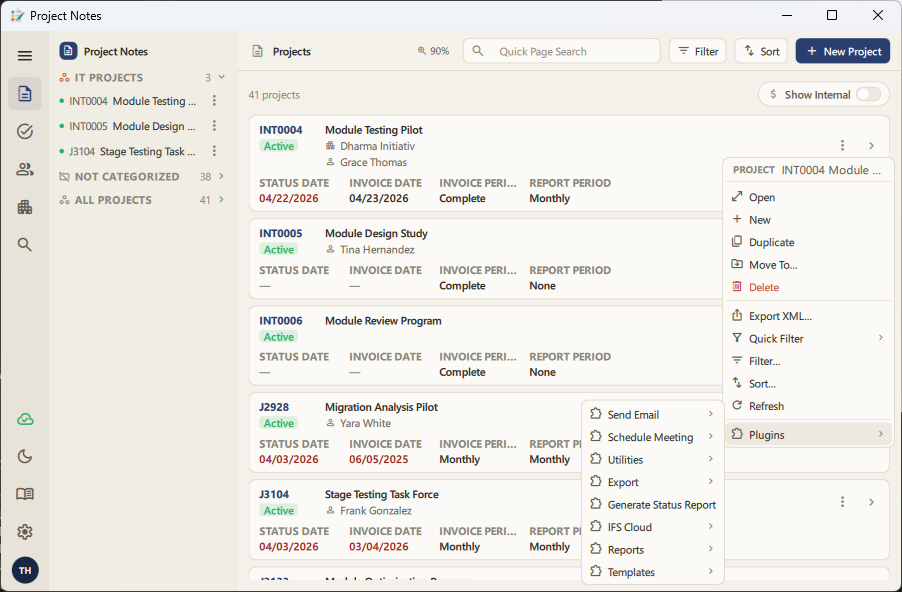Click the Grace Thomas owner name
902x592 pixels.
(x=373, y=162)
